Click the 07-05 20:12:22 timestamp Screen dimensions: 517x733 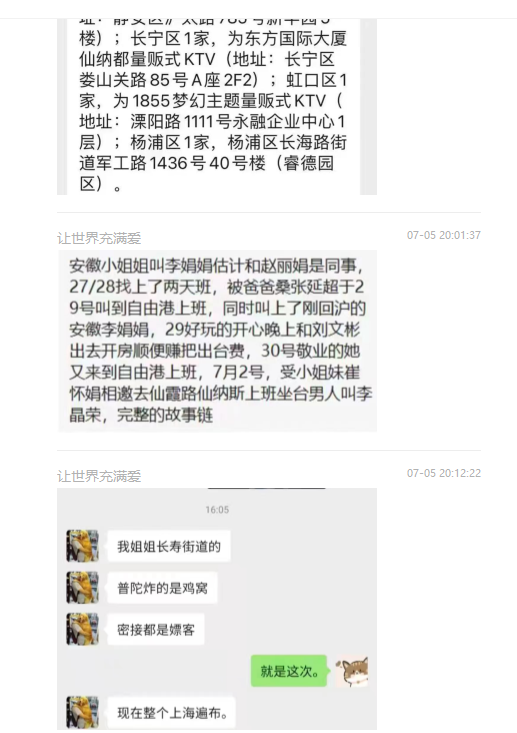click(444, 473)
